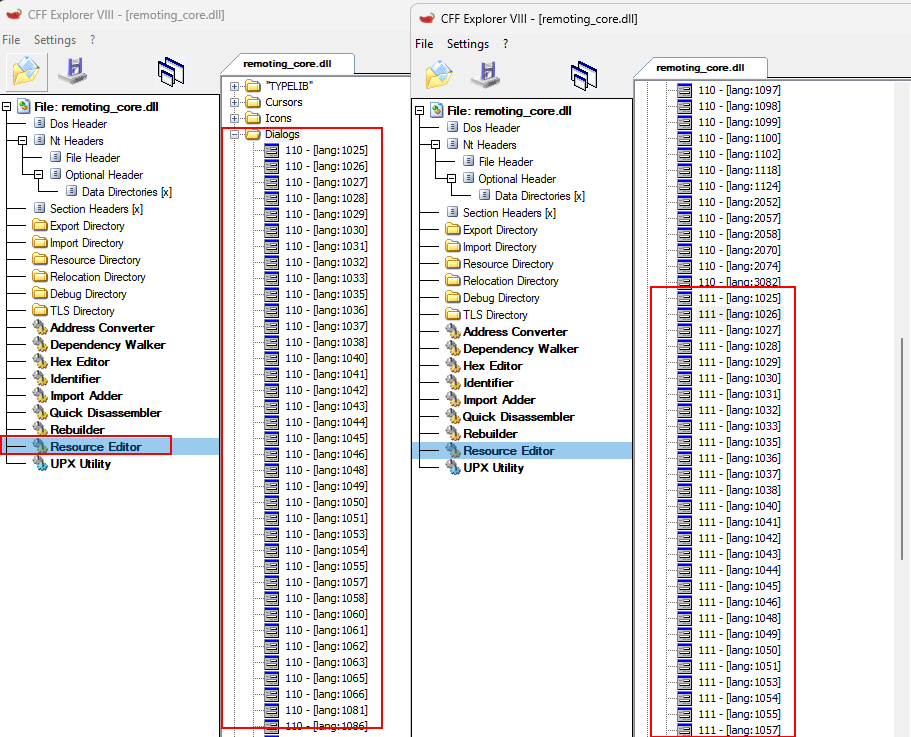
Task: Open Address Converter in right window
Action: coord(515,332)
